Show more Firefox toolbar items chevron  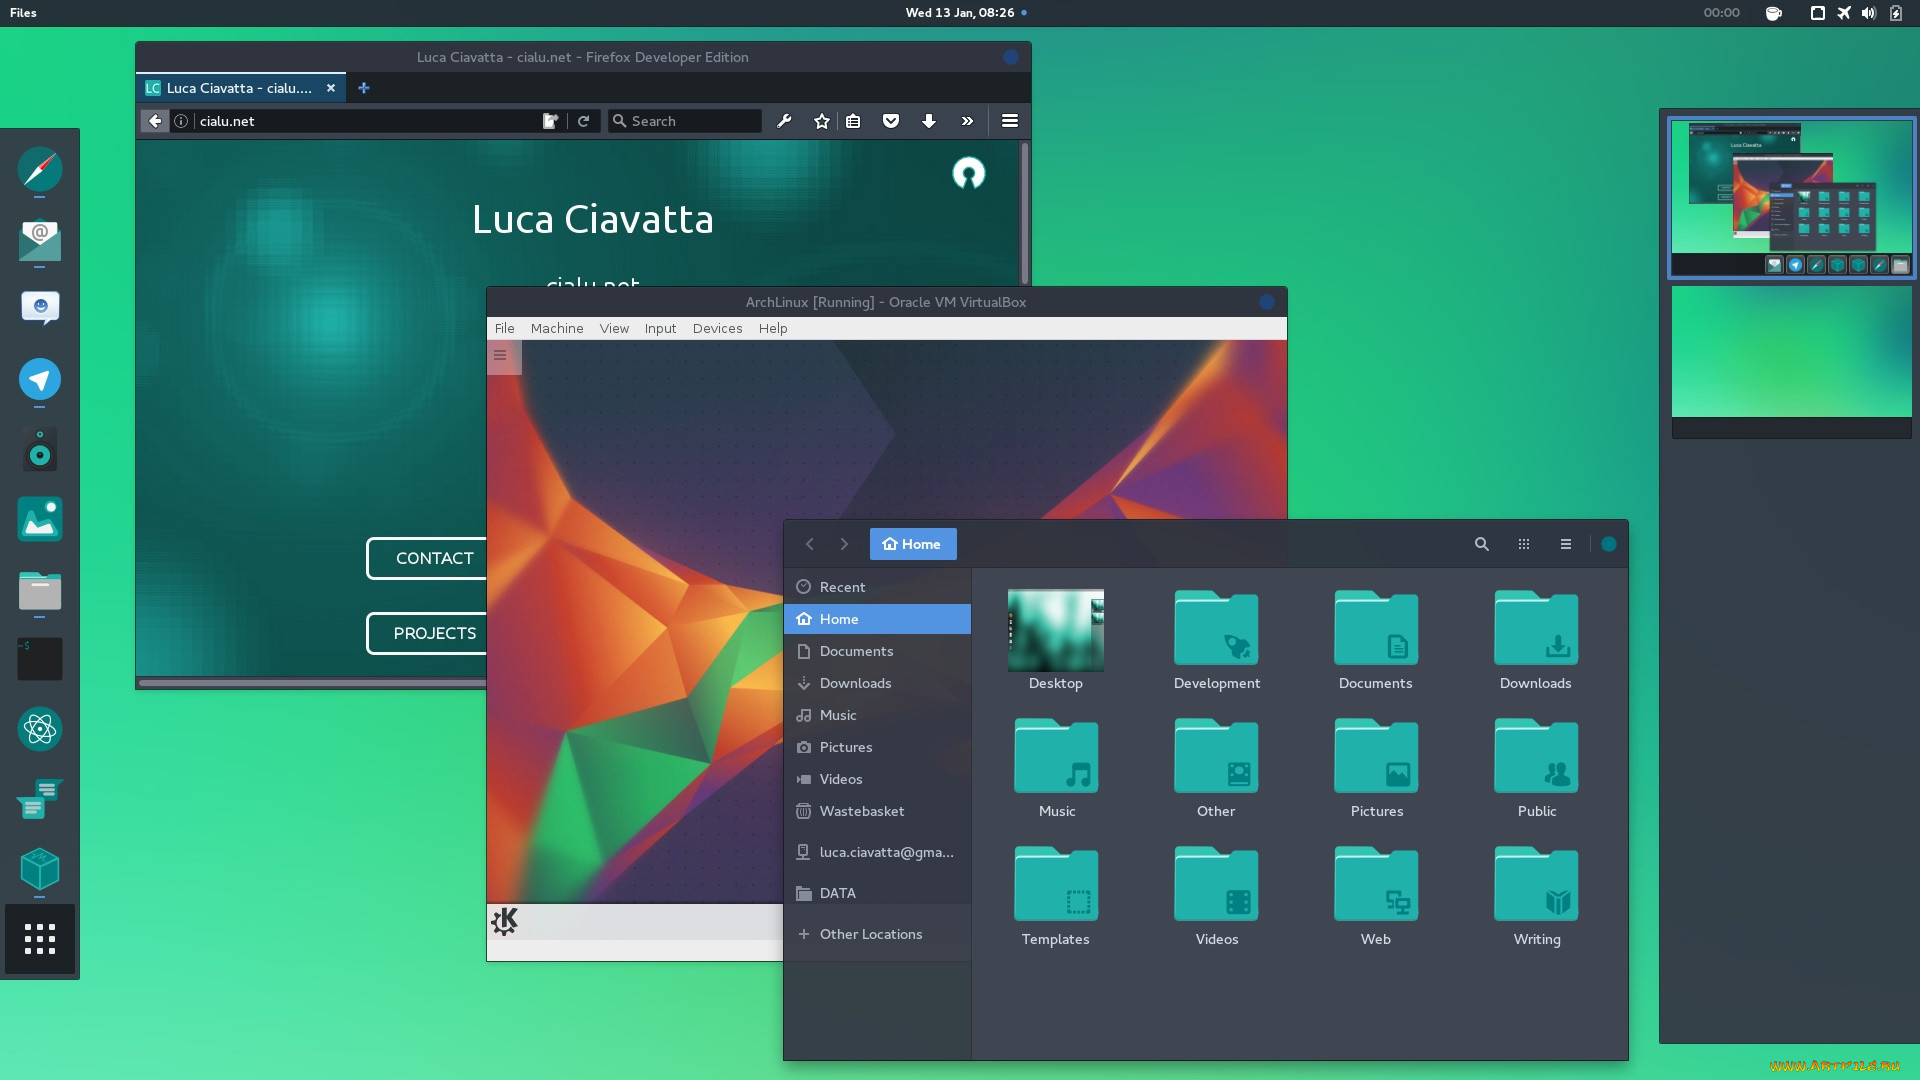pyautogui.click(x=967, y=121)
